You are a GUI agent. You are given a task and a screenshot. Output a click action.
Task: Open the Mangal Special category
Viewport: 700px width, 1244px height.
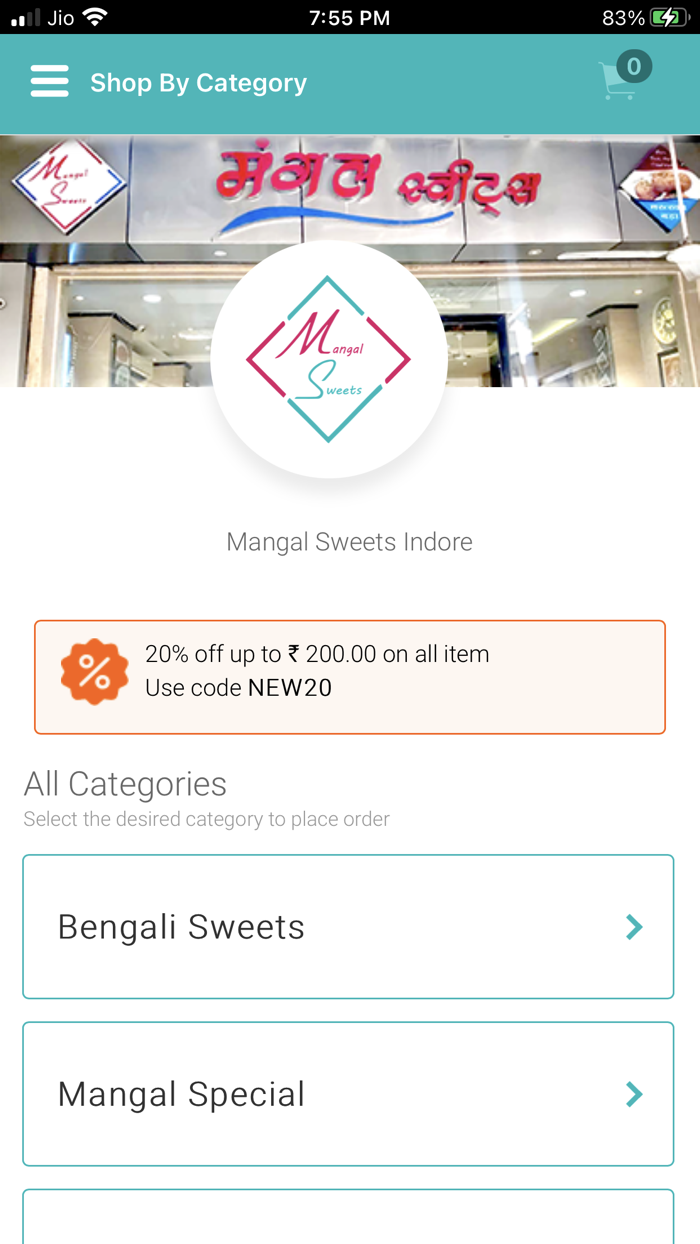(x=348, y=1094)
